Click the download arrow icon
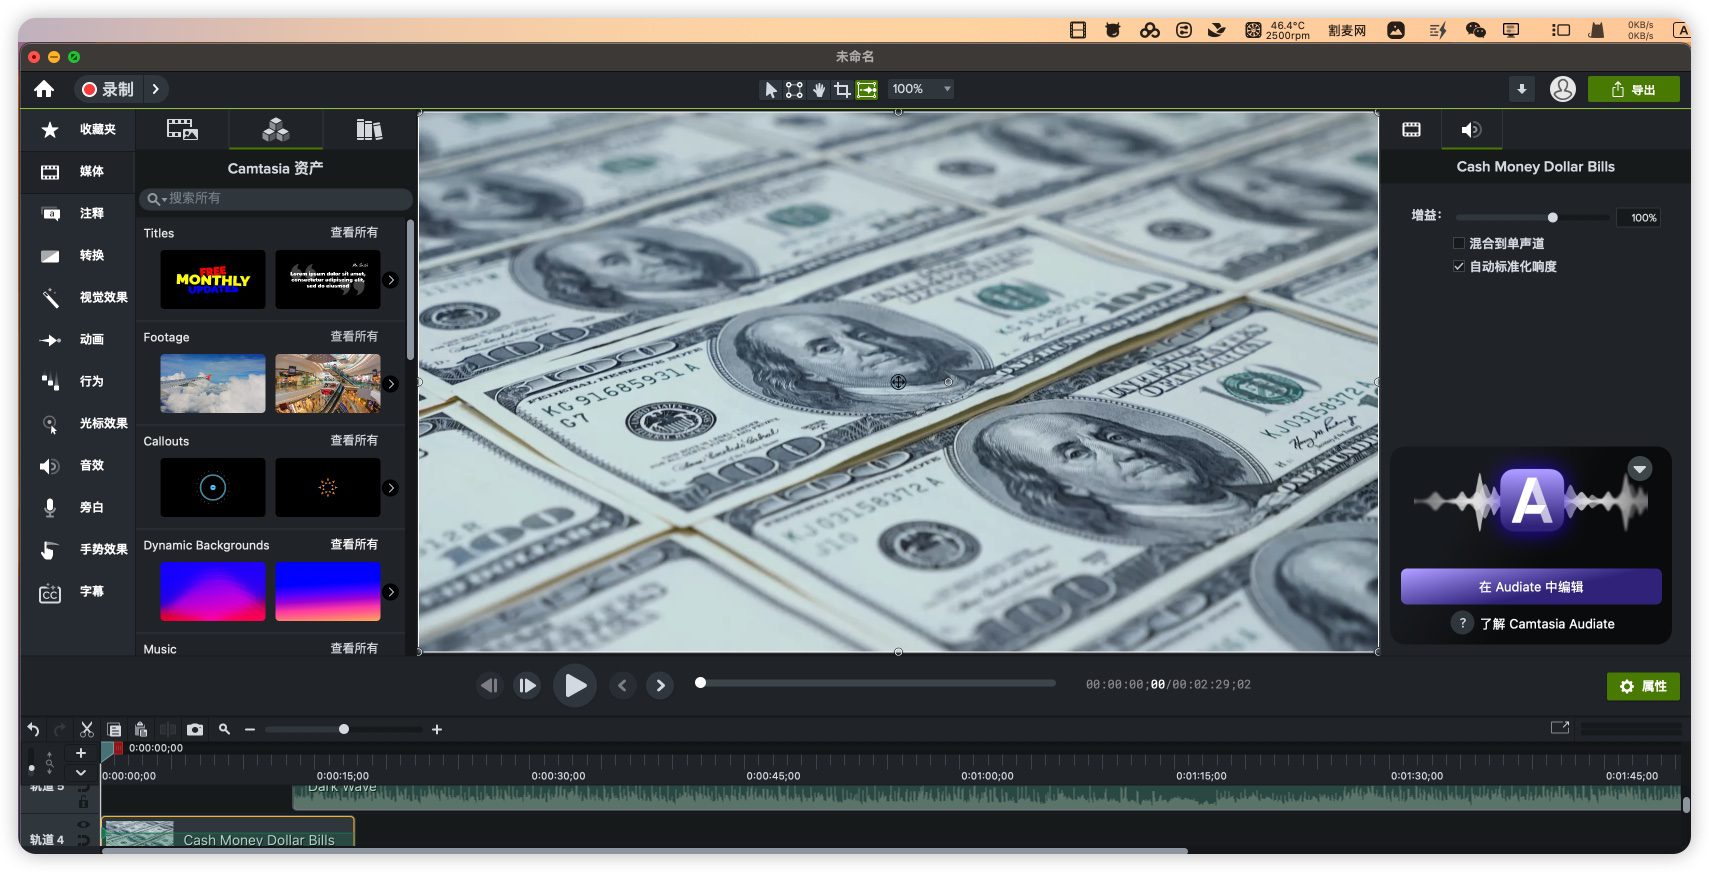The width and height of the screenshot is (1709, 872). 1521,89
